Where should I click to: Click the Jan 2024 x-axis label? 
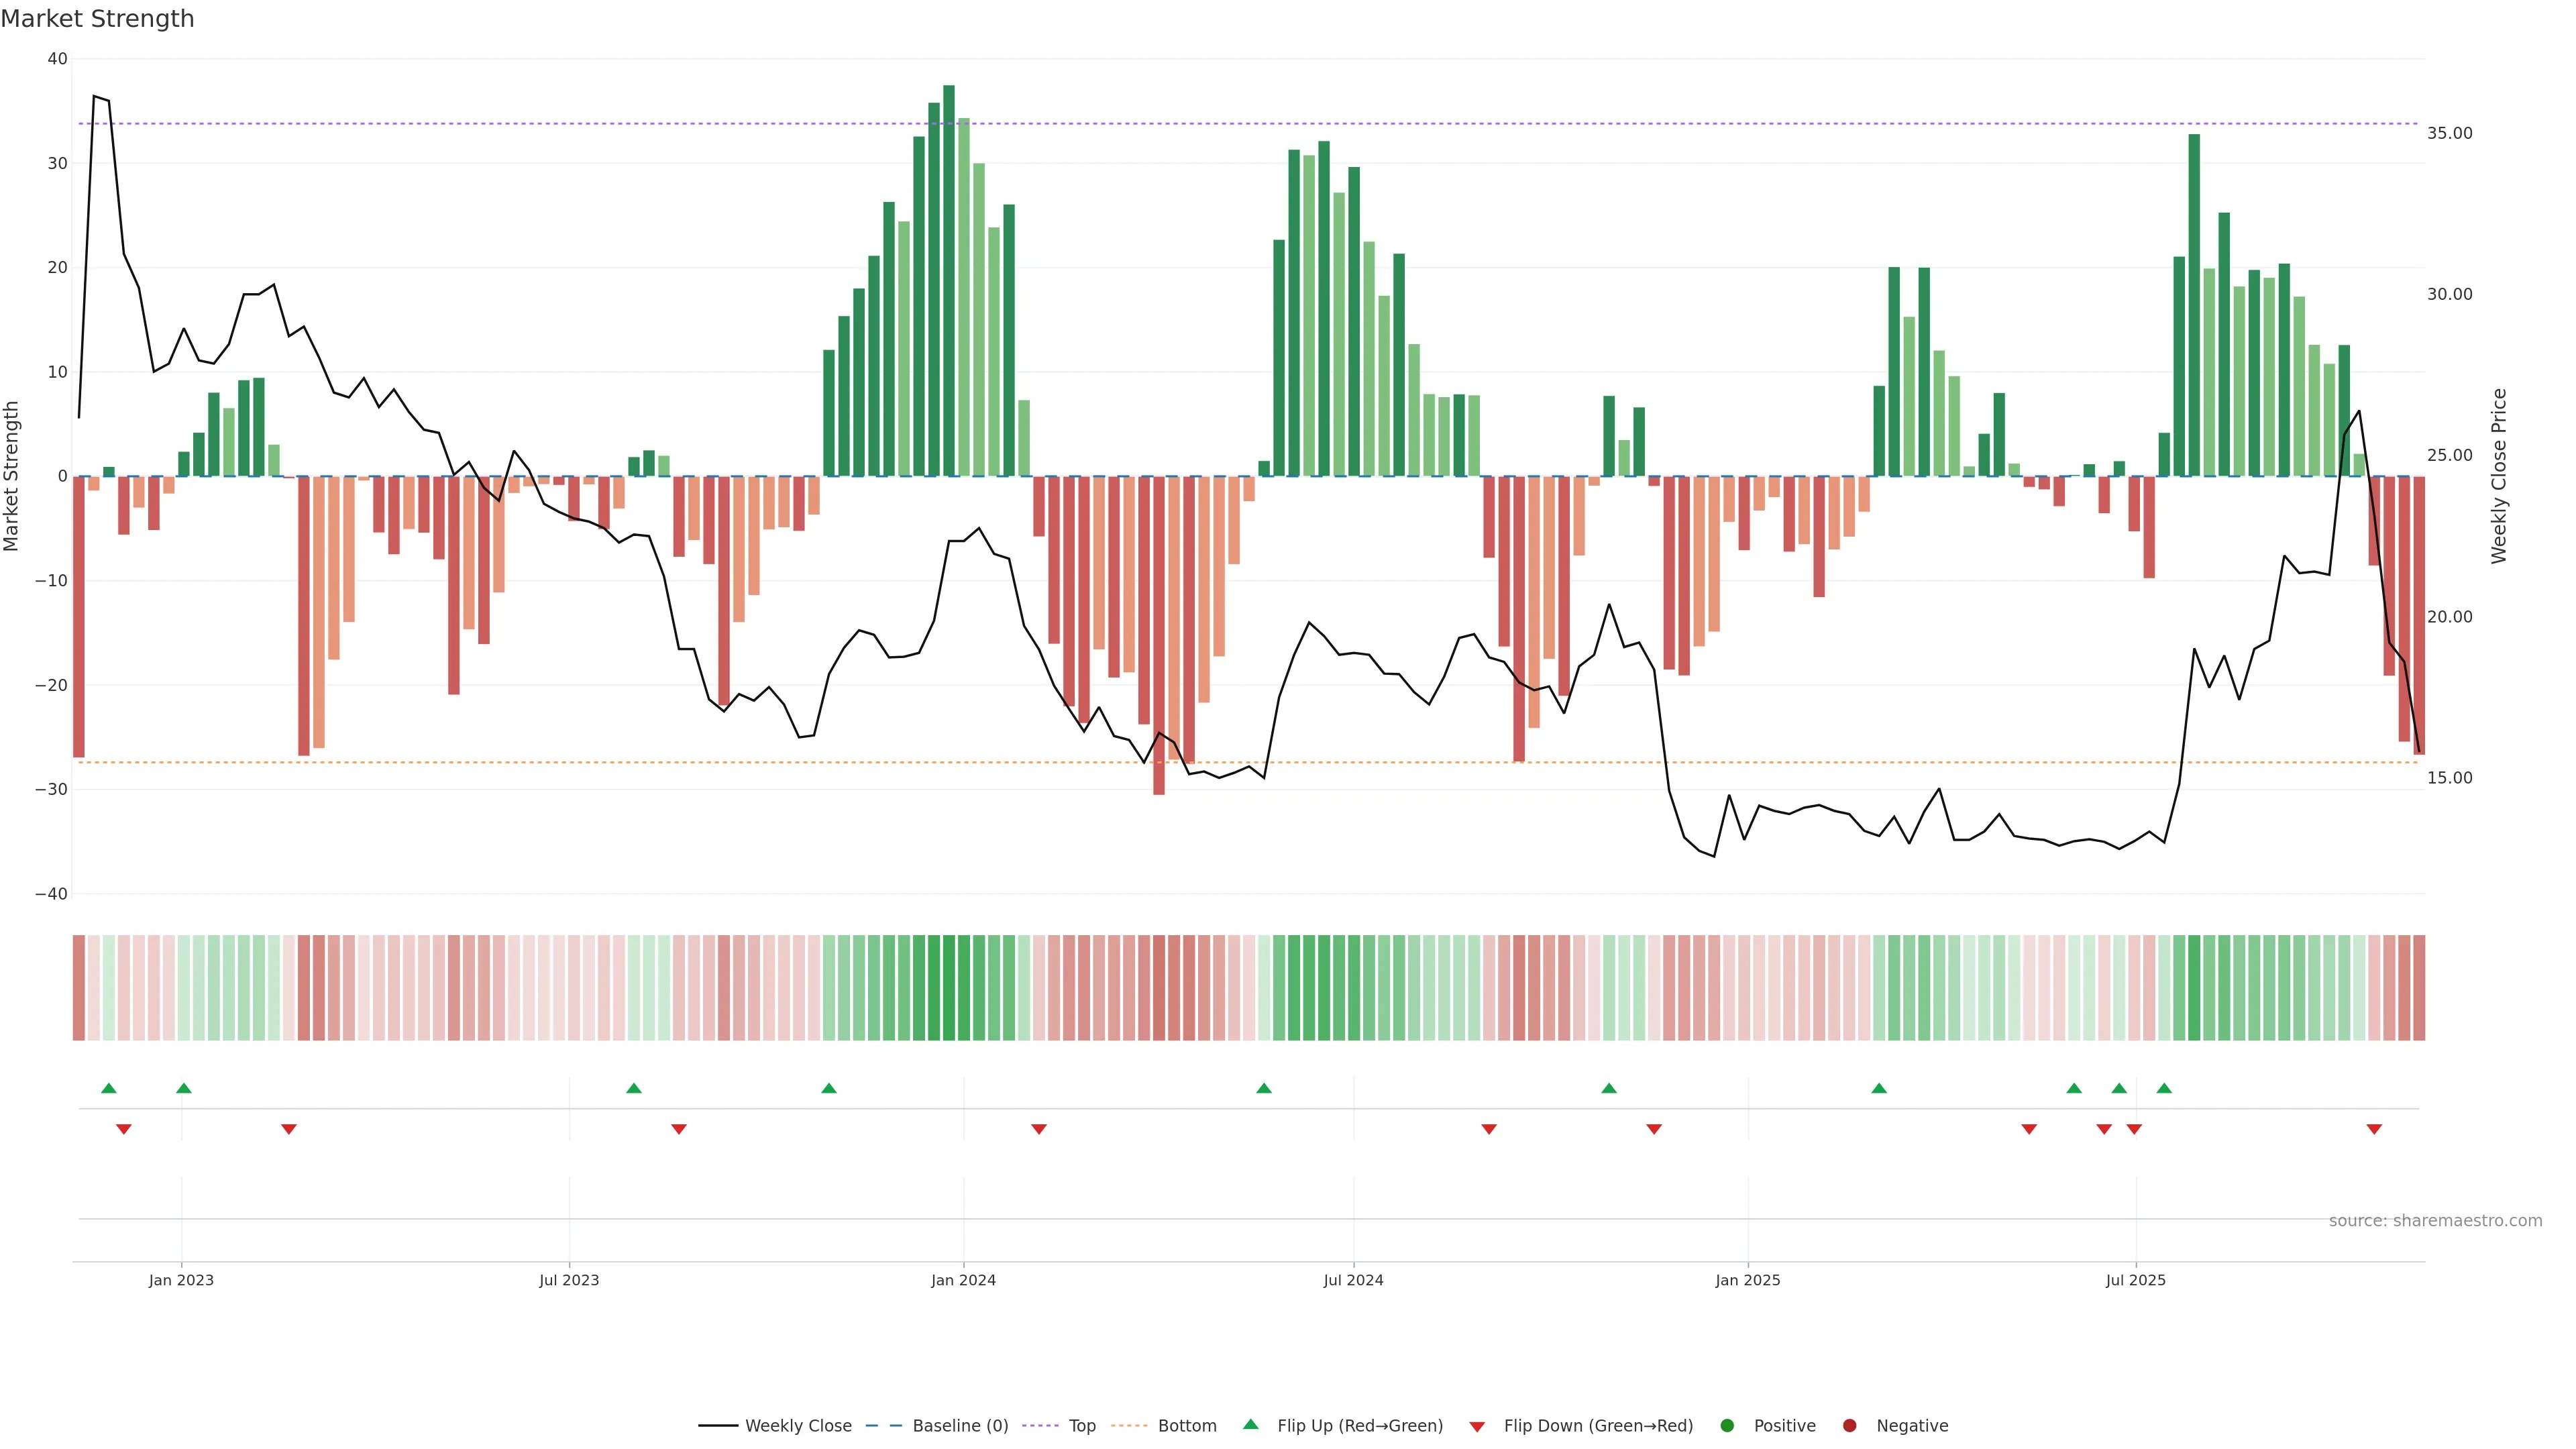click(x=963, y=1280)
